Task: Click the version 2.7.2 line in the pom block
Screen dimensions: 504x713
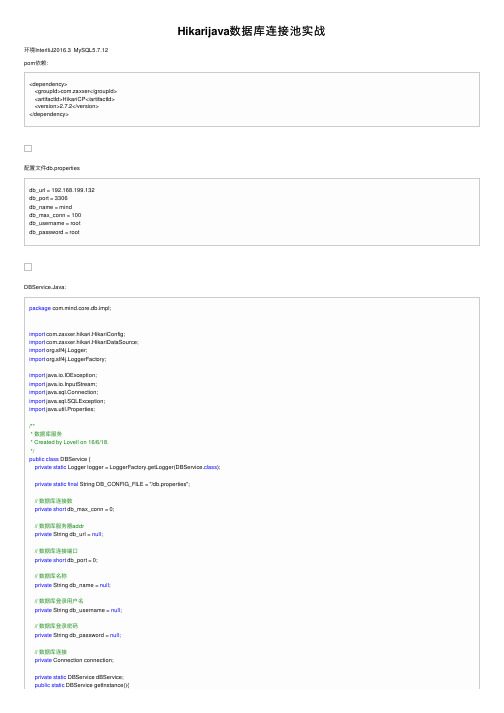Action: click(66, 106)
